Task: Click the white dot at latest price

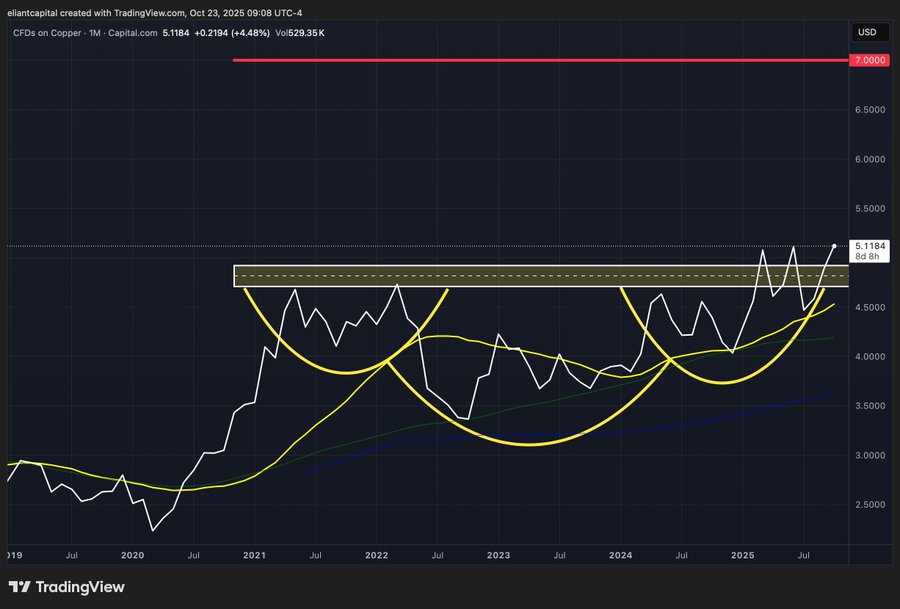Action: (x=834, y=246)
